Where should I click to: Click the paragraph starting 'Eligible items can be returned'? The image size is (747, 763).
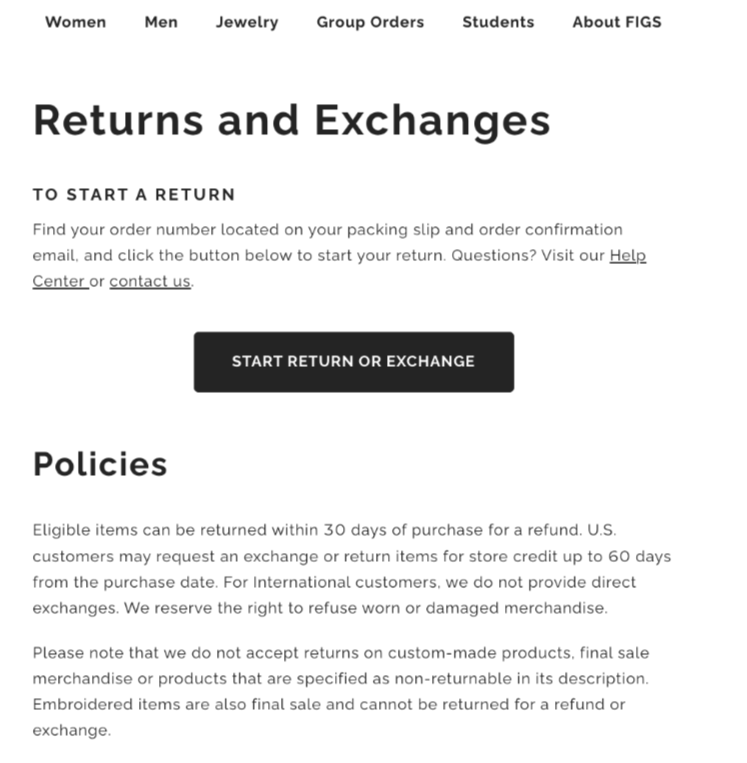[x=352, y=569]
